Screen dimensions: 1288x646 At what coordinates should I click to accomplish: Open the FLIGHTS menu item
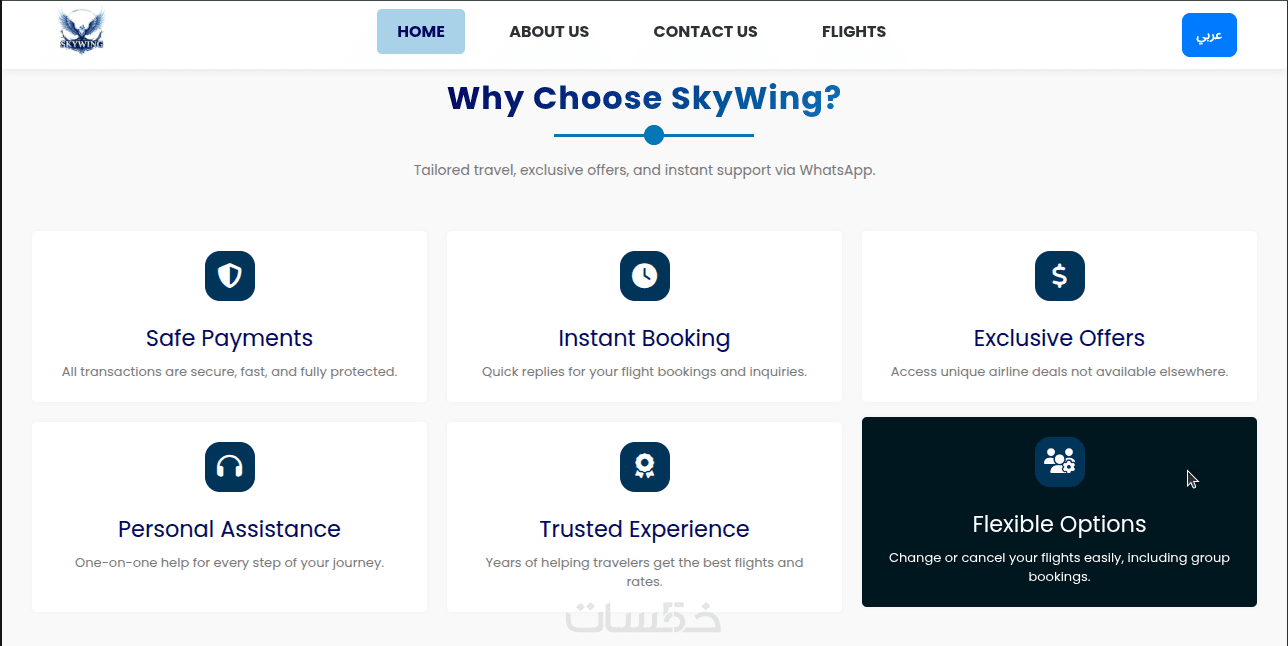point(854,32)
